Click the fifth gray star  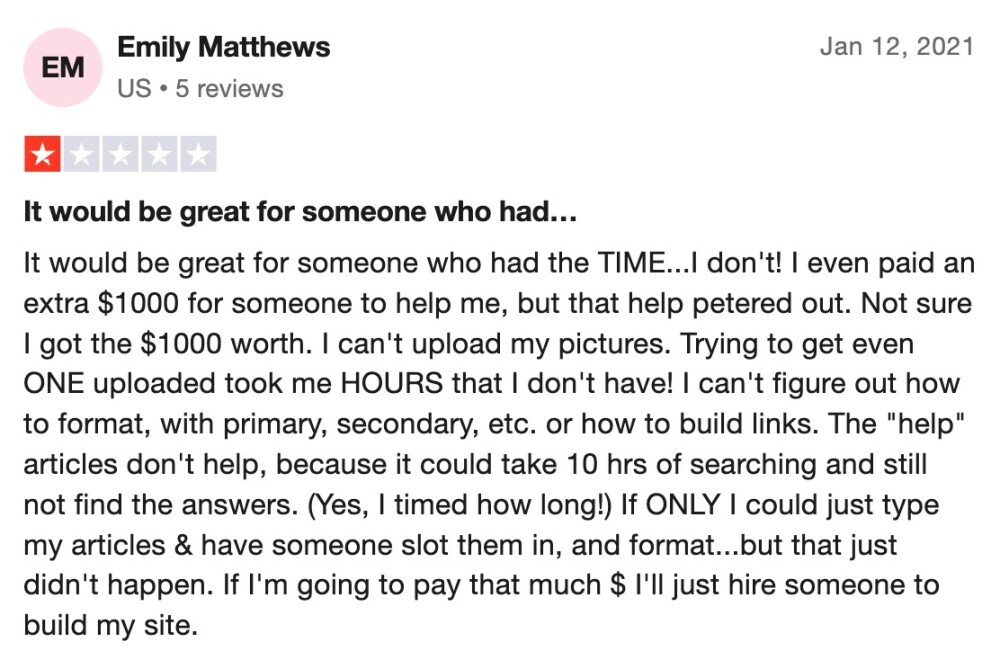point(198,154)
